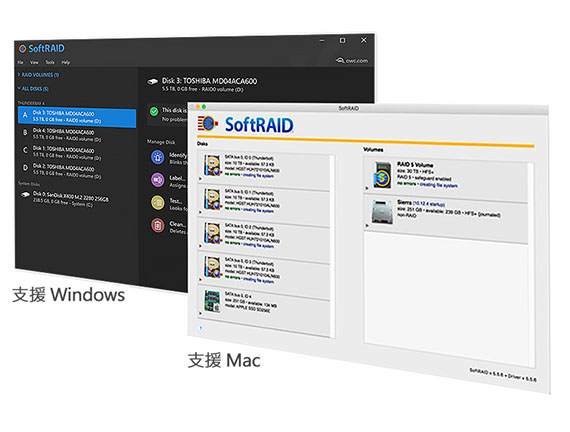Click the purple Label disk icon
The width and height of the screenshot is (570, 432).
click(x=157, y=180)
